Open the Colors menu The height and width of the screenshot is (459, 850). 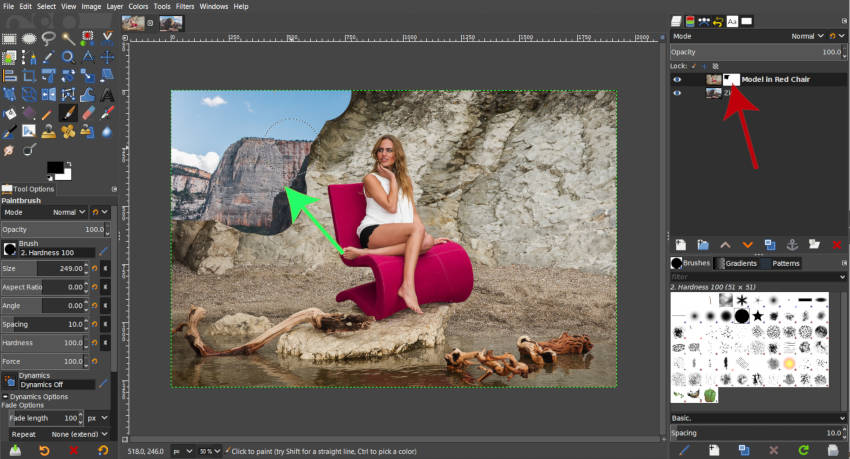[x=138, y=7]
